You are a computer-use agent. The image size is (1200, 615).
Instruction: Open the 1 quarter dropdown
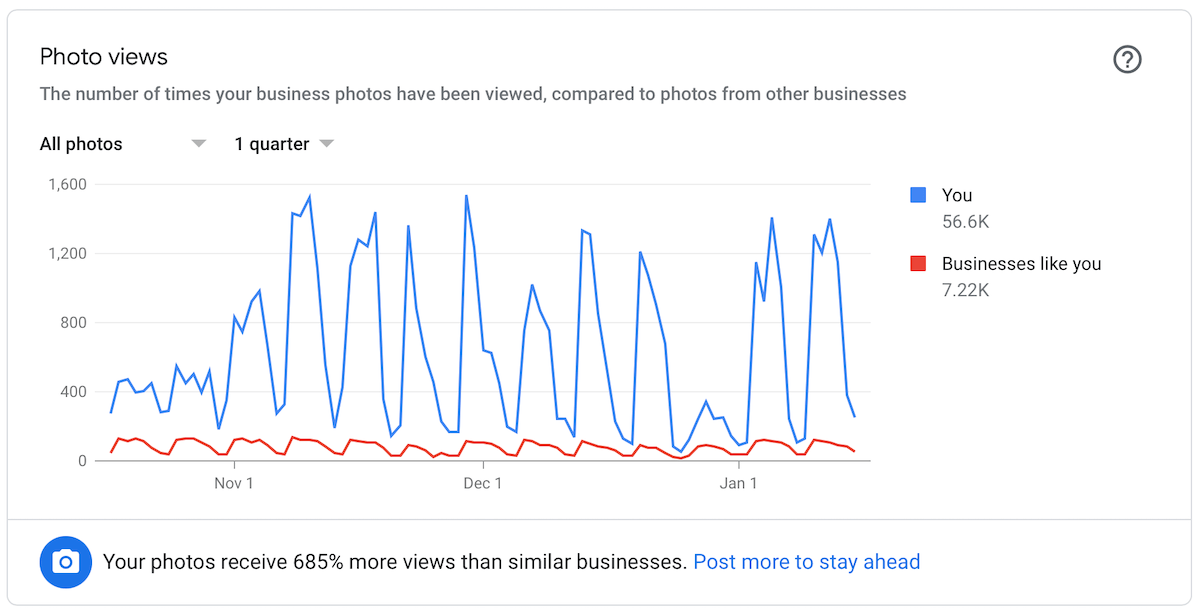point(284,144)
